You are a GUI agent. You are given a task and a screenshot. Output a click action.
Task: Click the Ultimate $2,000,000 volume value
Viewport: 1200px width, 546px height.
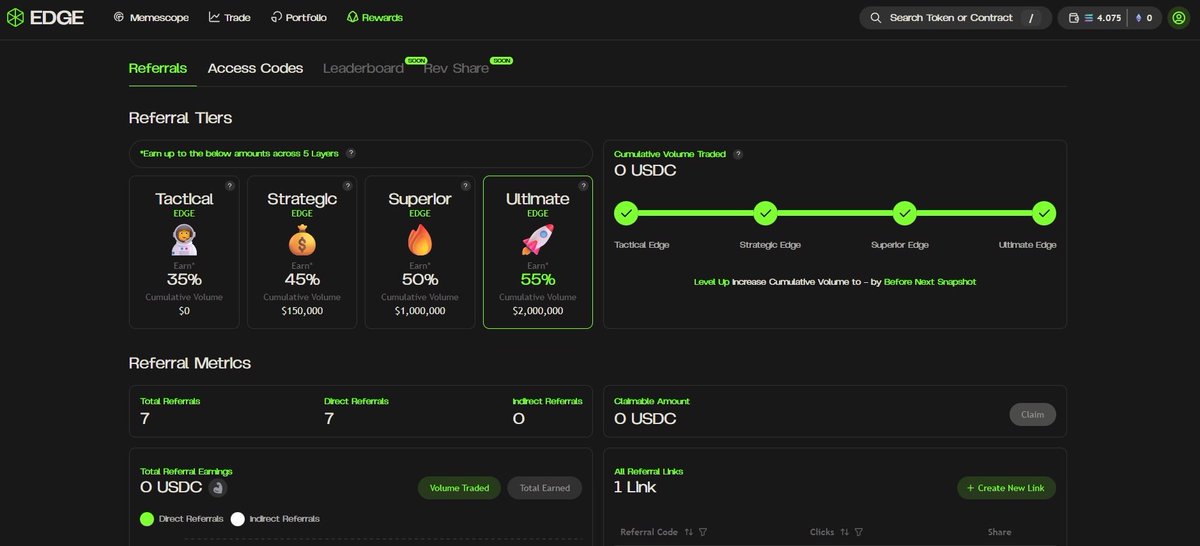(x=538, y=311)
